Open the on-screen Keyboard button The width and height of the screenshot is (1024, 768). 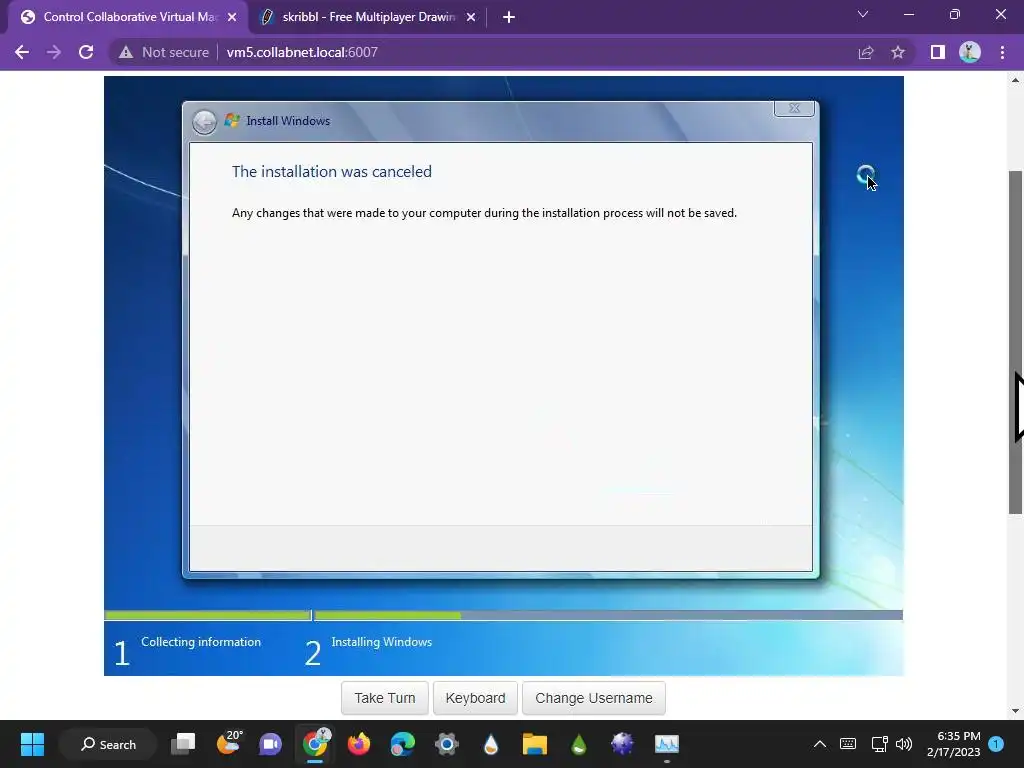pos(475,698)
